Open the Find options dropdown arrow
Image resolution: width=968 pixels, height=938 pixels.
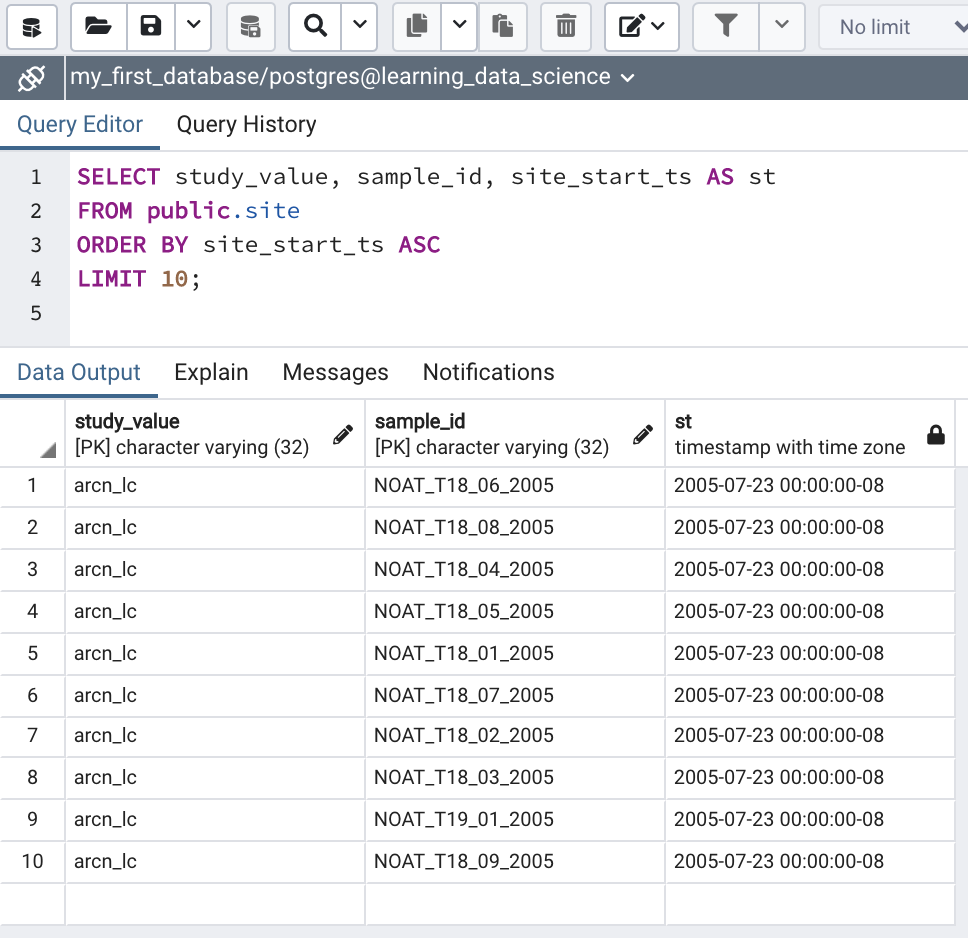(x=359, y=26)
